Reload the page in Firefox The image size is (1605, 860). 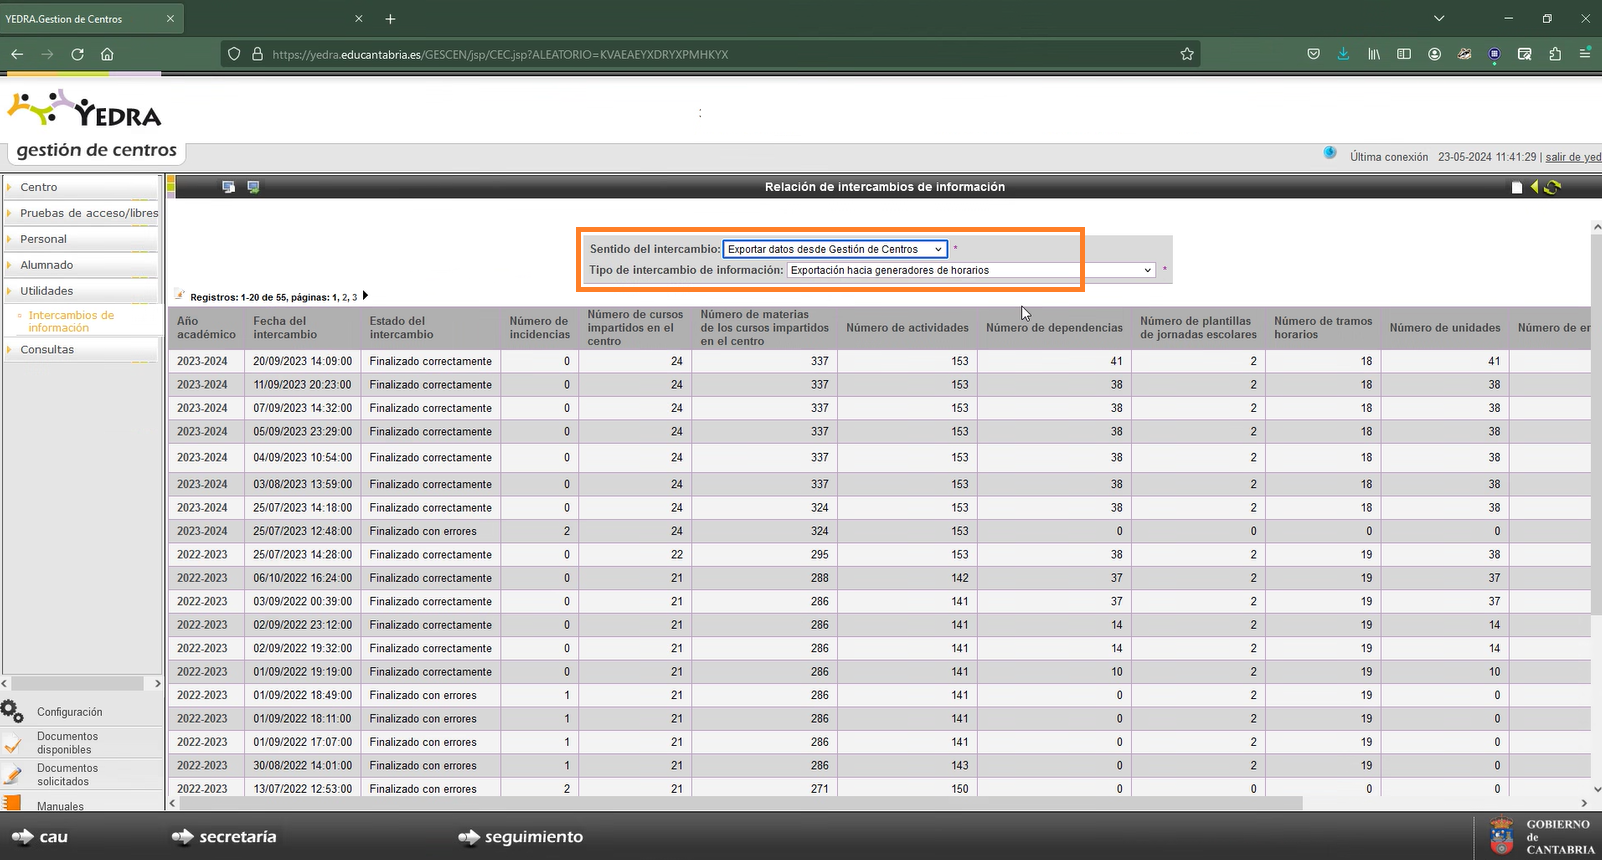coord(77,54)
